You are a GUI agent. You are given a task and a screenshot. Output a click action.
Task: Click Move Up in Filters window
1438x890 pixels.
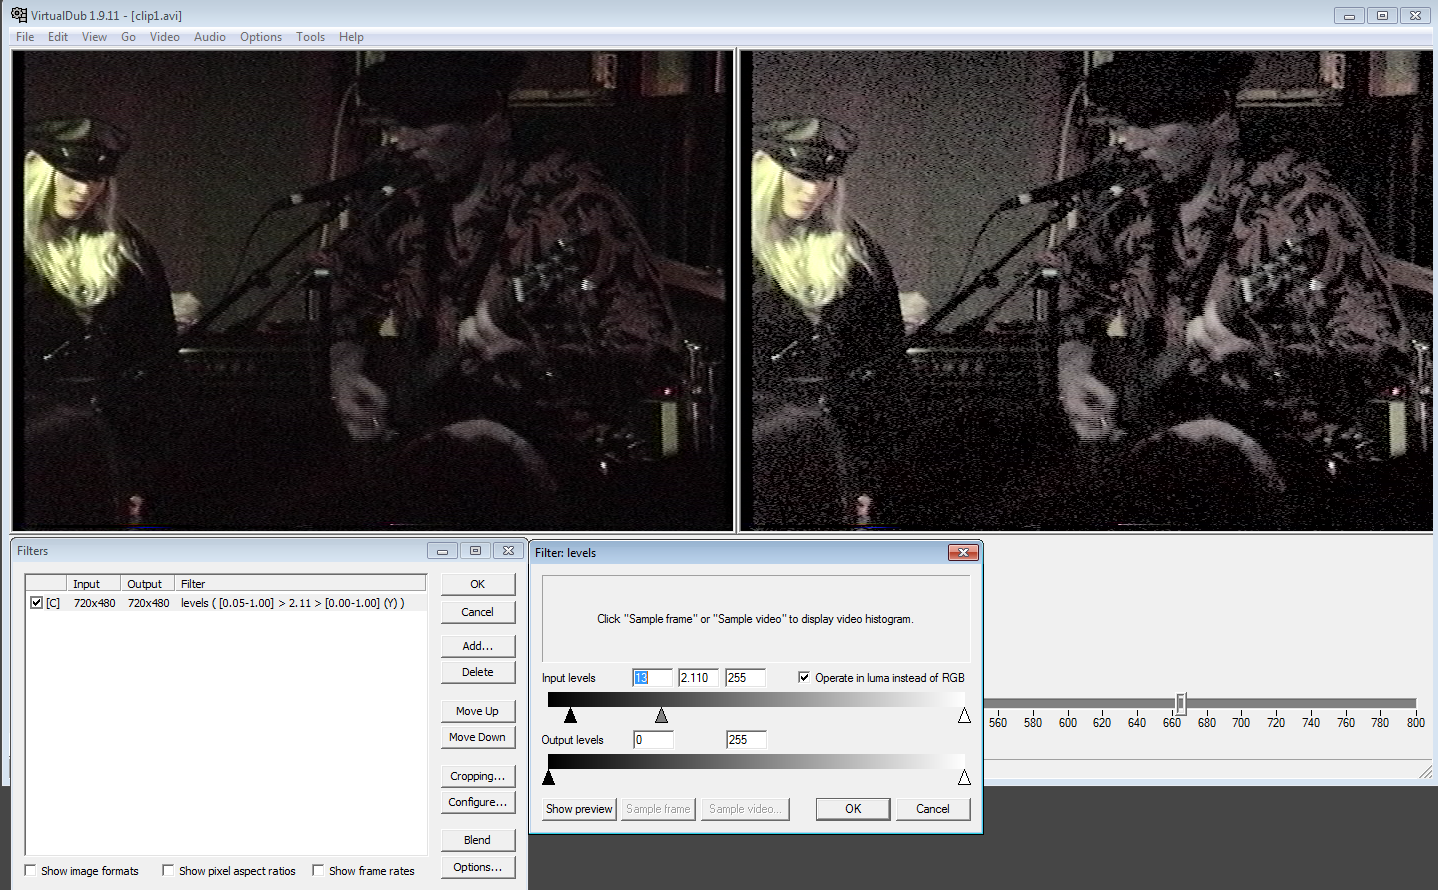pyautogui.click(x=478, y=711)
